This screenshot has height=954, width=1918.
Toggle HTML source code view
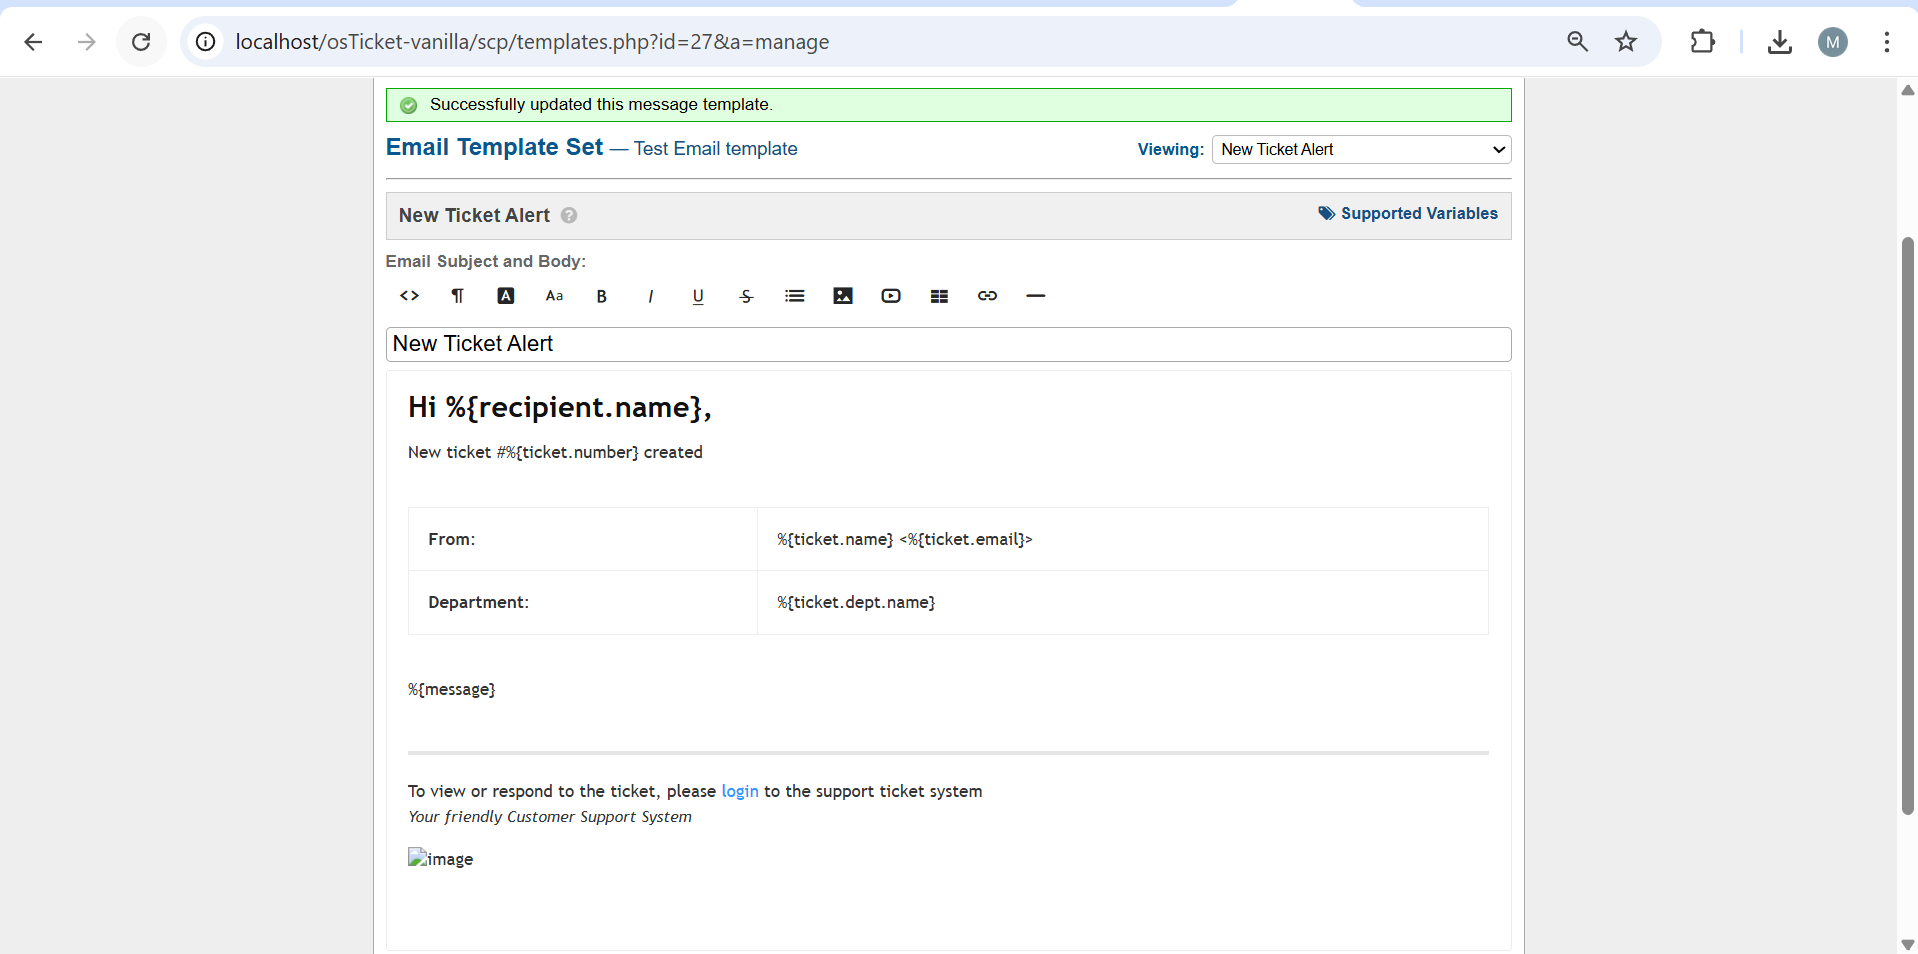tap(409, 296)
